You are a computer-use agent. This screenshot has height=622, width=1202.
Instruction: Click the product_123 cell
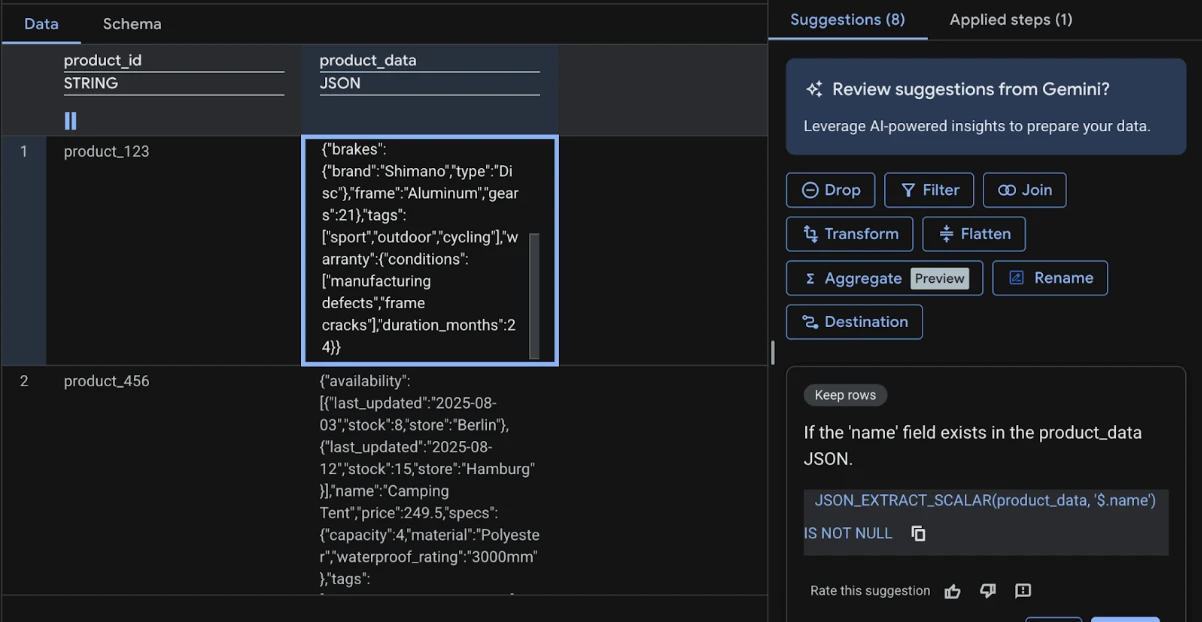pyautogui.click(x=106, y=151)
